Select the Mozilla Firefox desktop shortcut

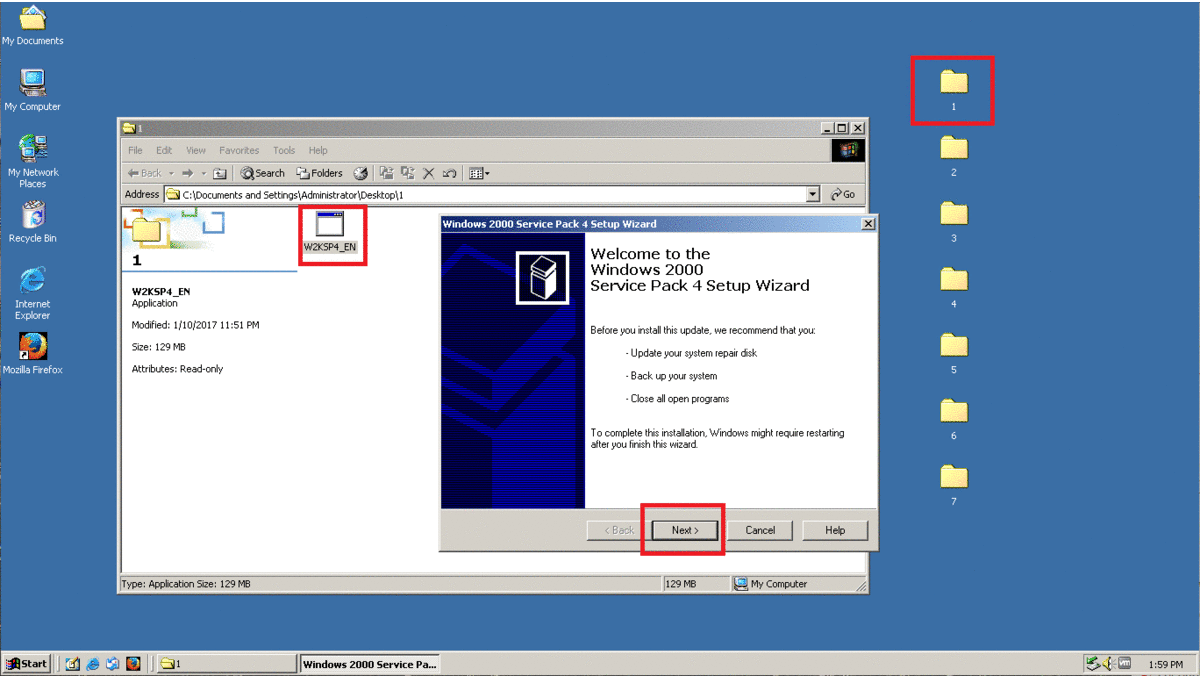click(33, 353)
